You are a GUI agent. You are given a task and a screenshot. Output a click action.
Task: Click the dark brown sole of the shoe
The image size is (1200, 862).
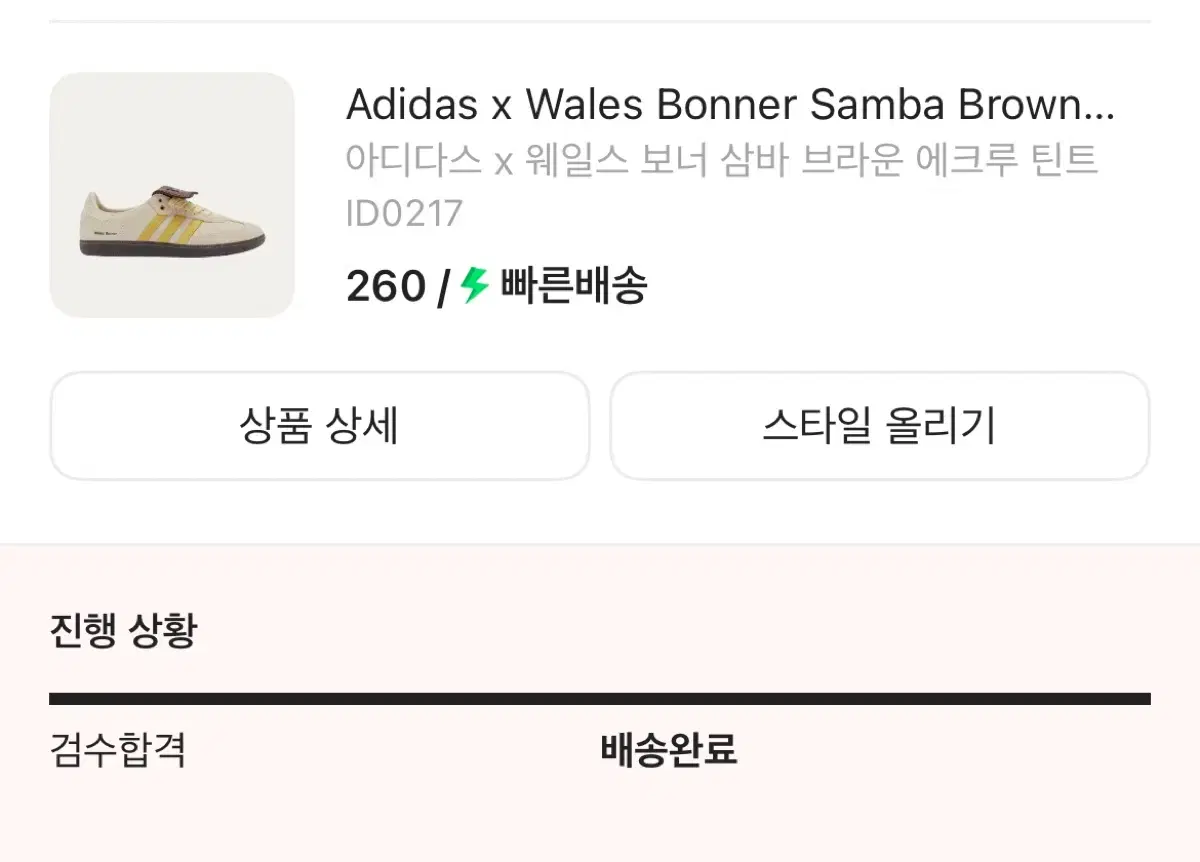170,249
